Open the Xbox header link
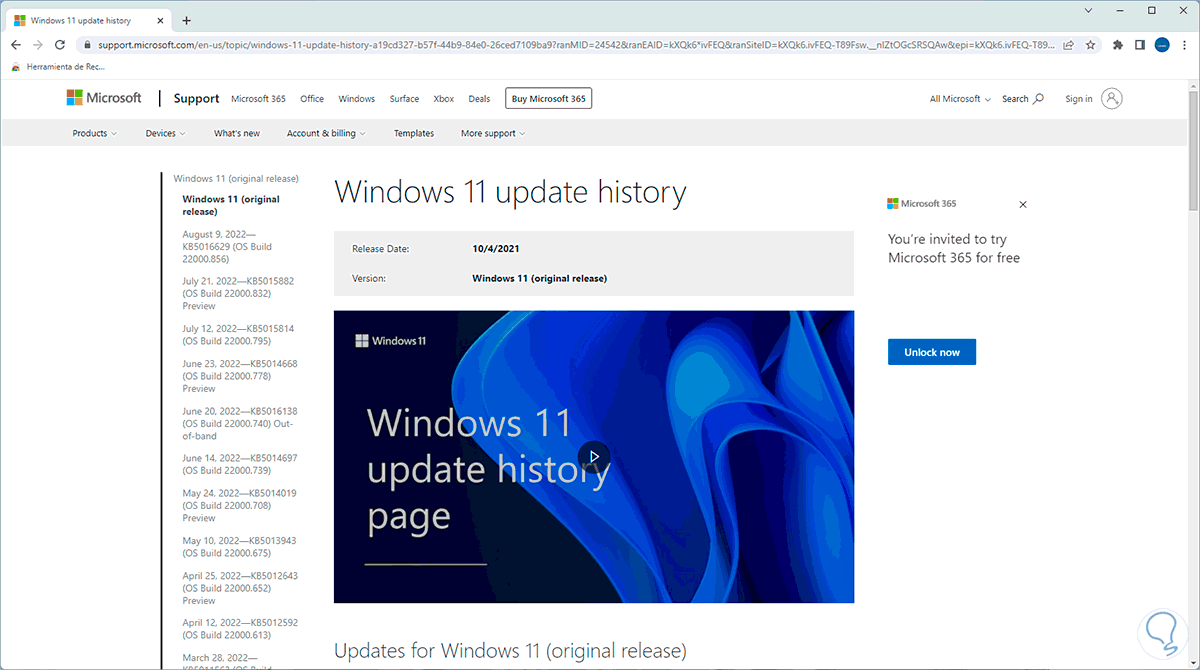This screenshot has height=670, width=1200. click(444, 99)
